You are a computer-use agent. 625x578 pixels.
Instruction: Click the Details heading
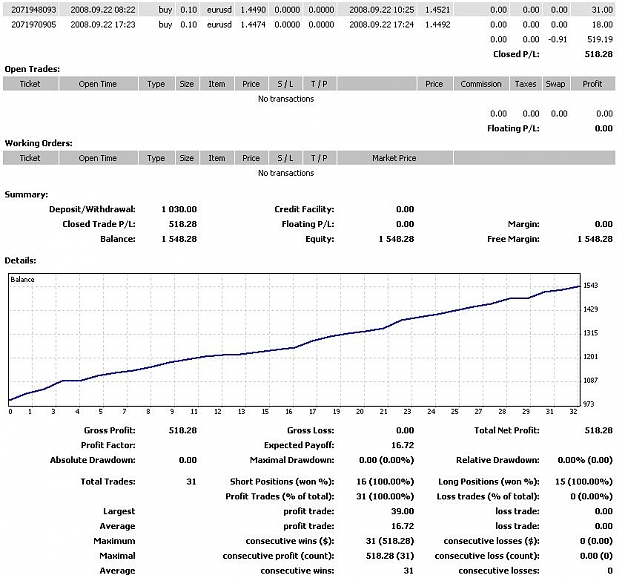pos(20,261)
